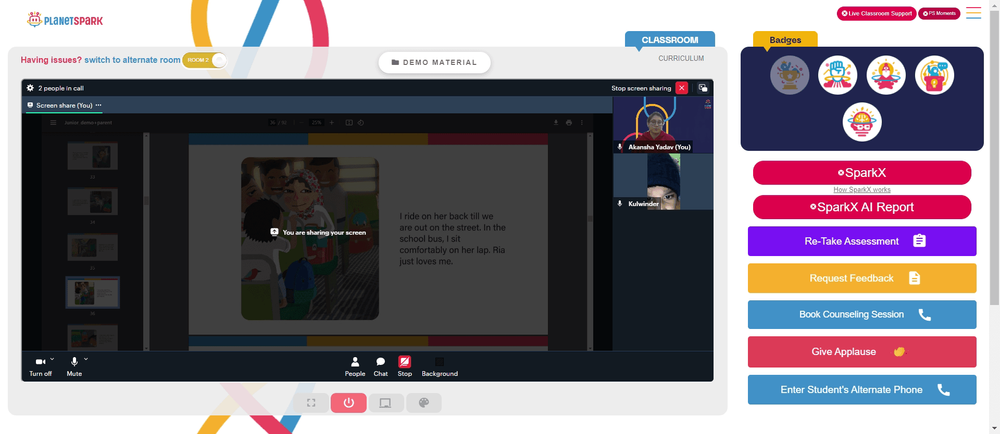This screenshot has width=1000, height=434.
Task: Click the PlanetSpark logo
Action: coord(65,20)
